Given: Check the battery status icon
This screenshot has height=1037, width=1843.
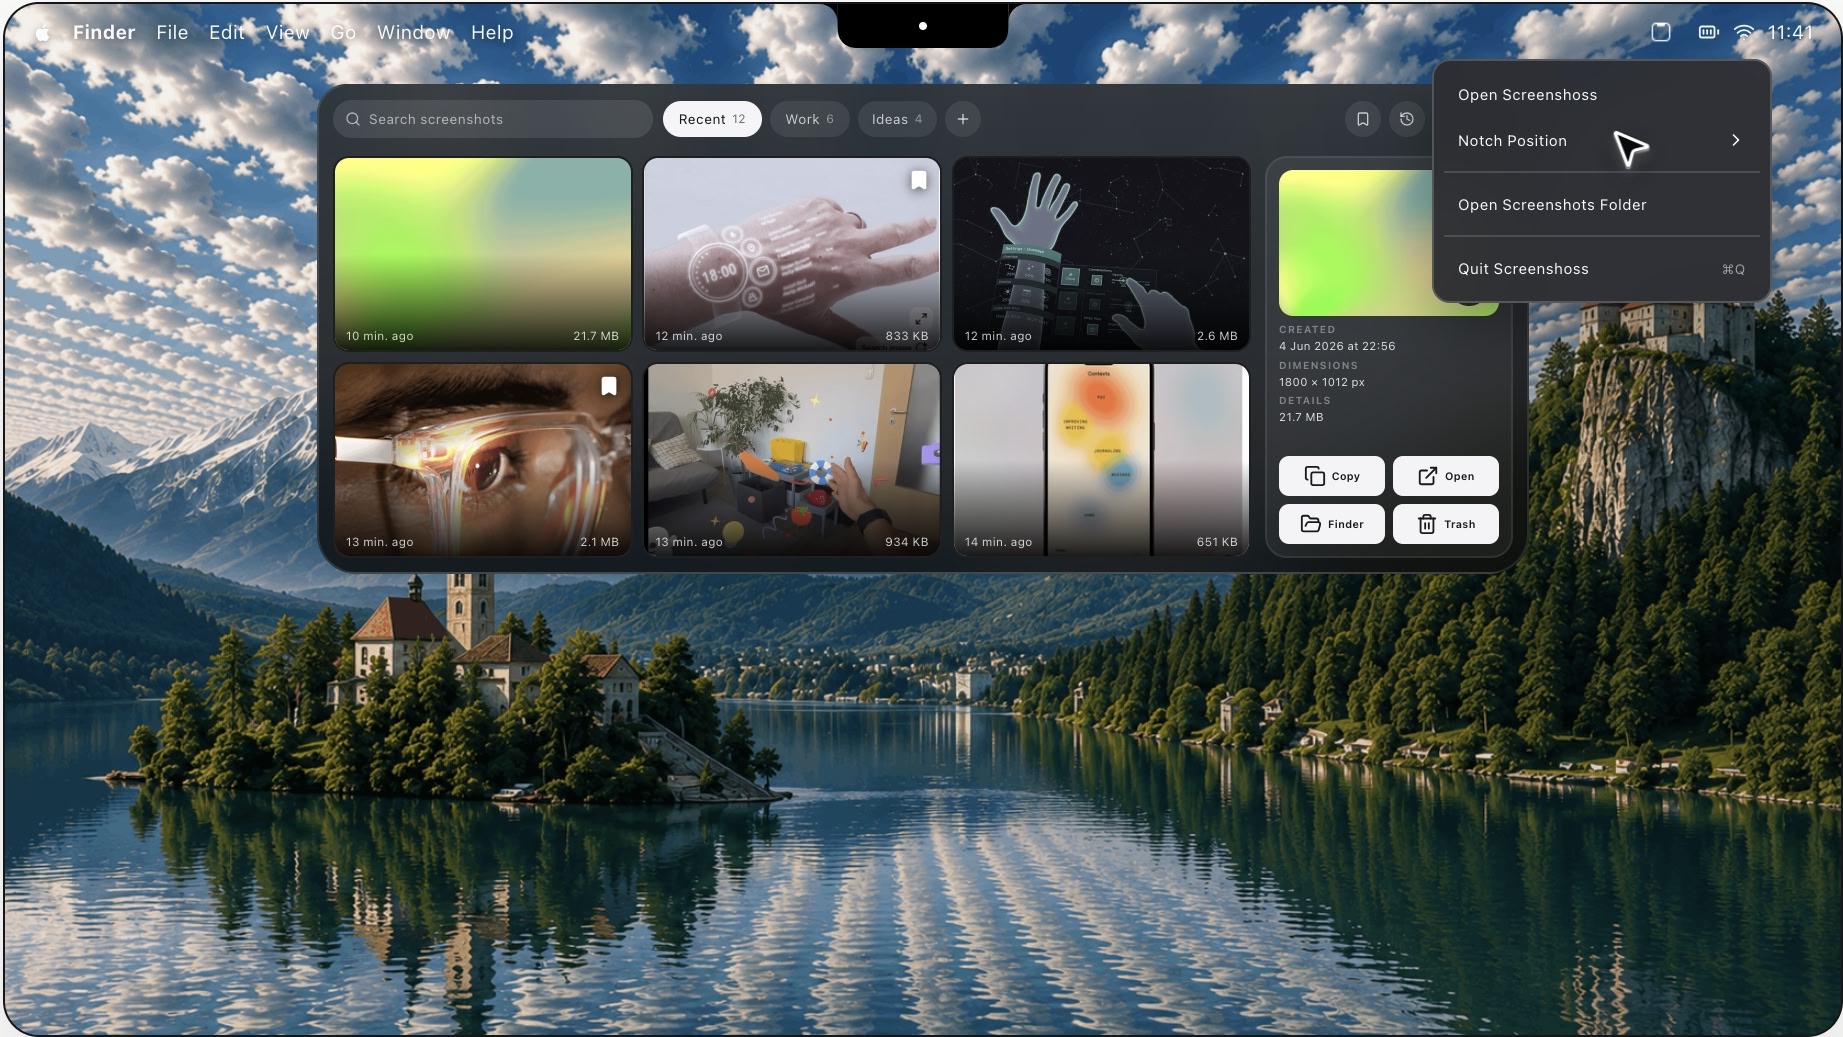Looking at the screenshot, I should click(x=1708, y=32).
